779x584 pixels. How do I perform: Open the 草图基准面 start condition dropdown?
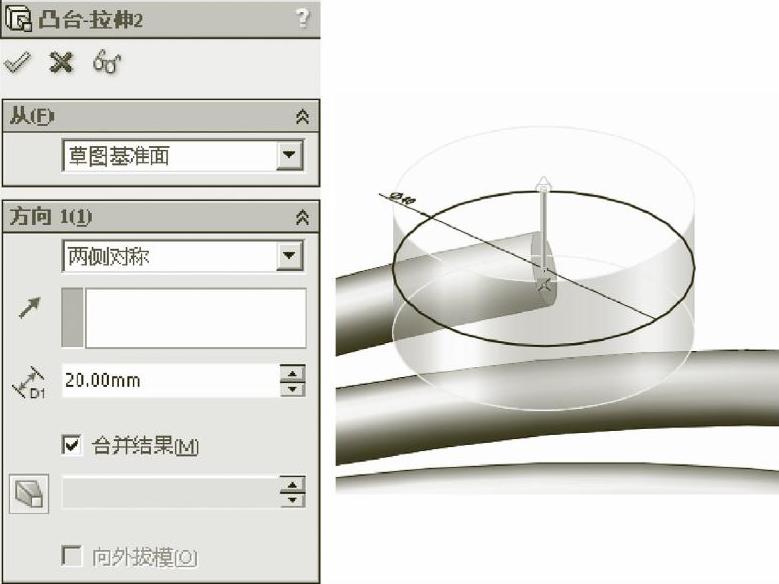click(x=290, y=155)
